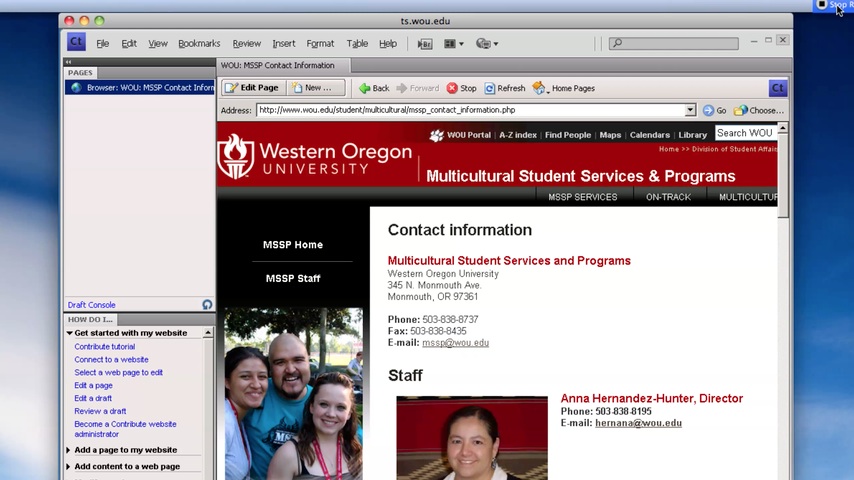Screen dimensions: 854x480
Task: Click the Edit Page button
Action: click(x=253, y=88)
